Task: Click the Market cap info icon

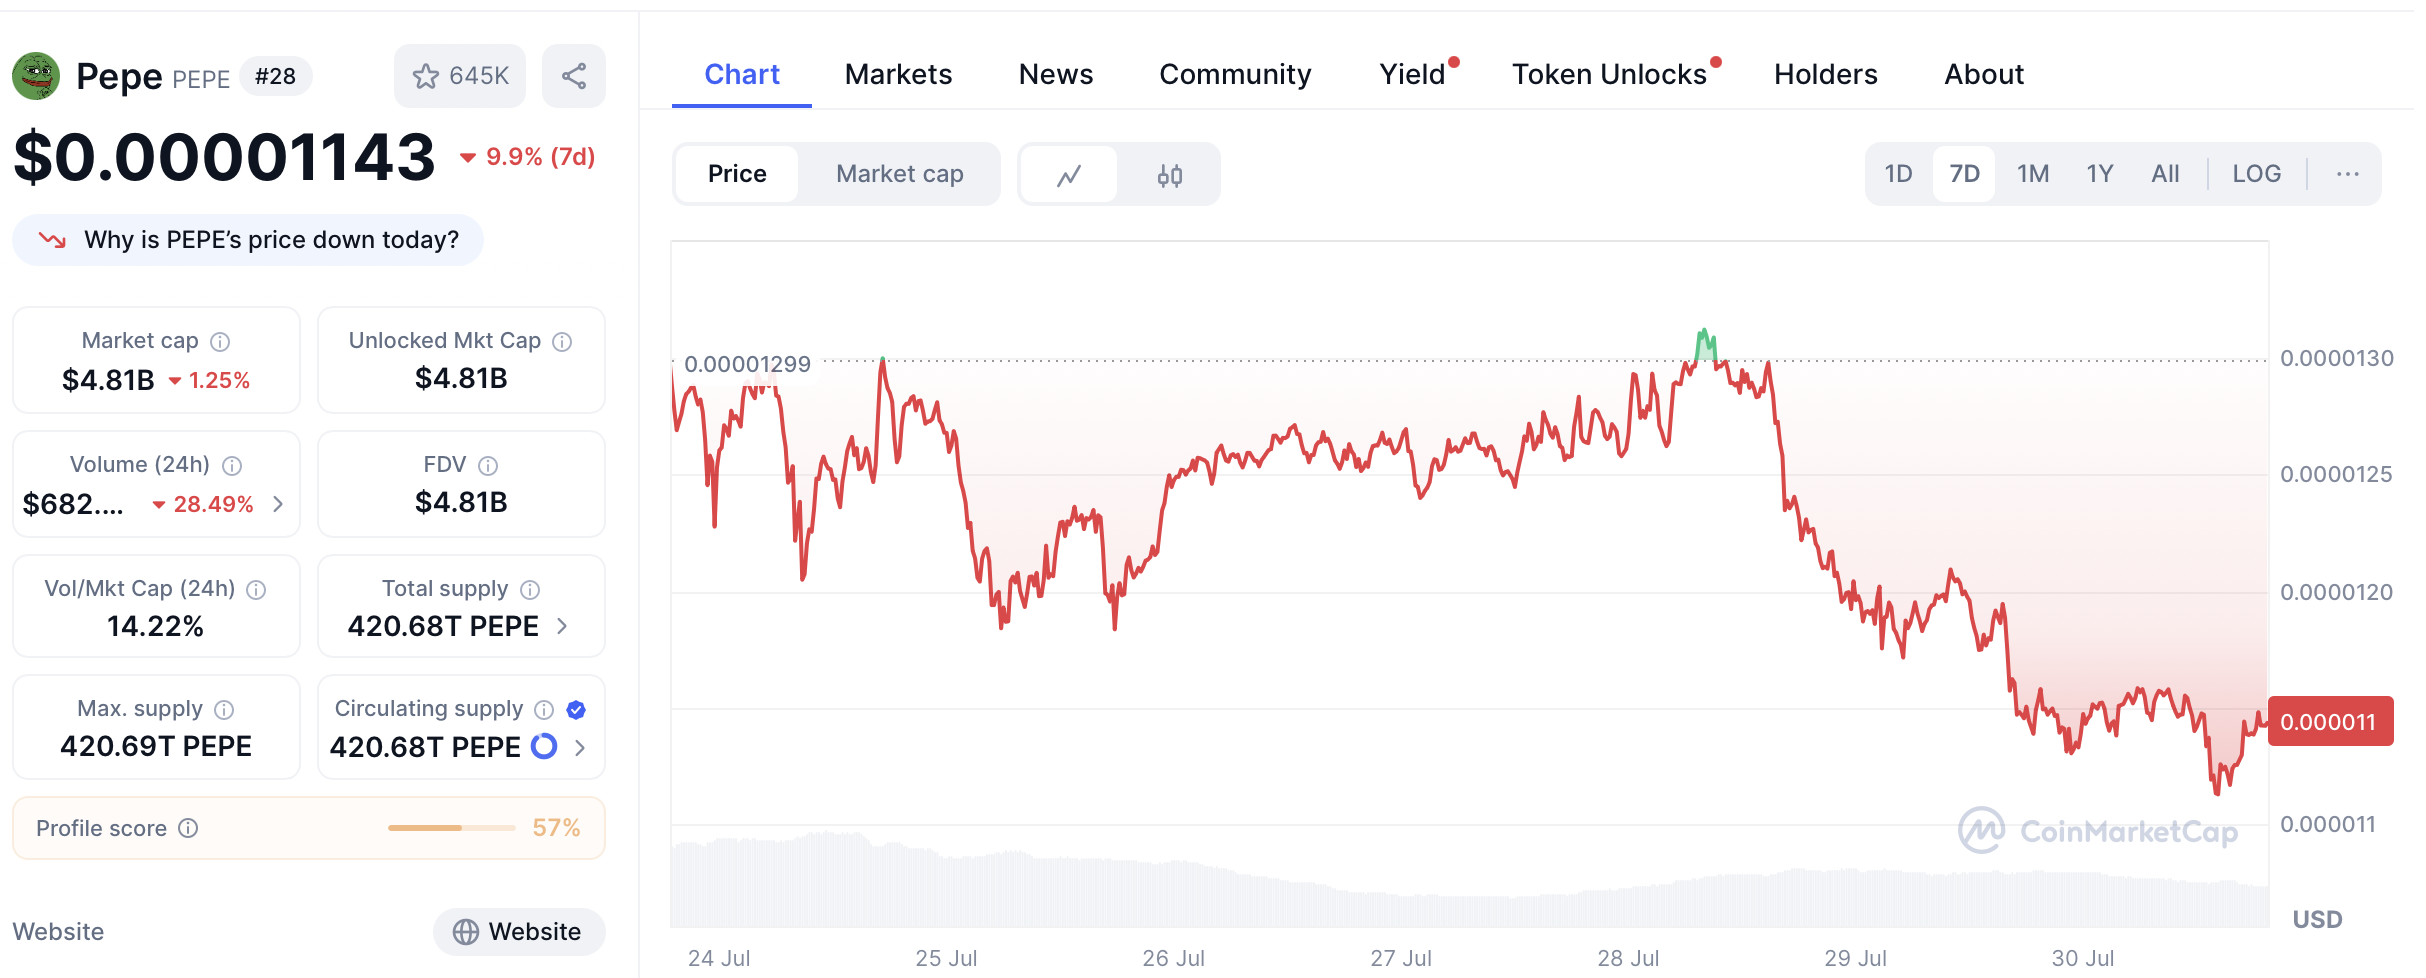Action: (x=220, y=342)
